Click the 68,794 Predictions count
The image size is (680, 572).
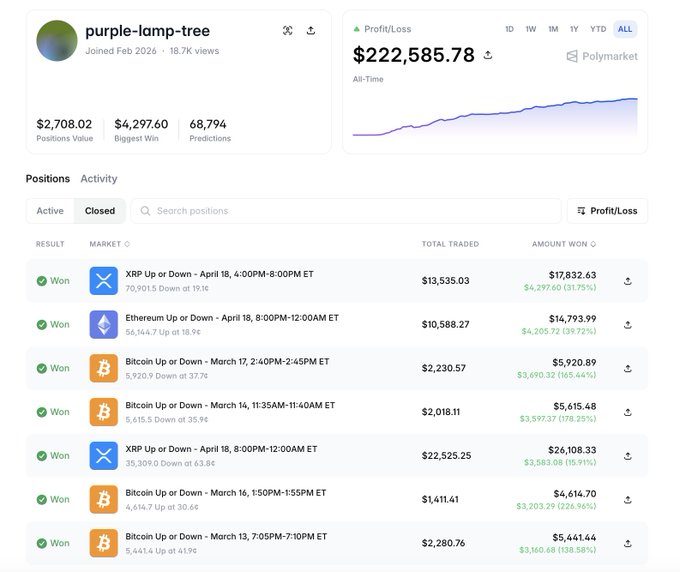point(208,124)
